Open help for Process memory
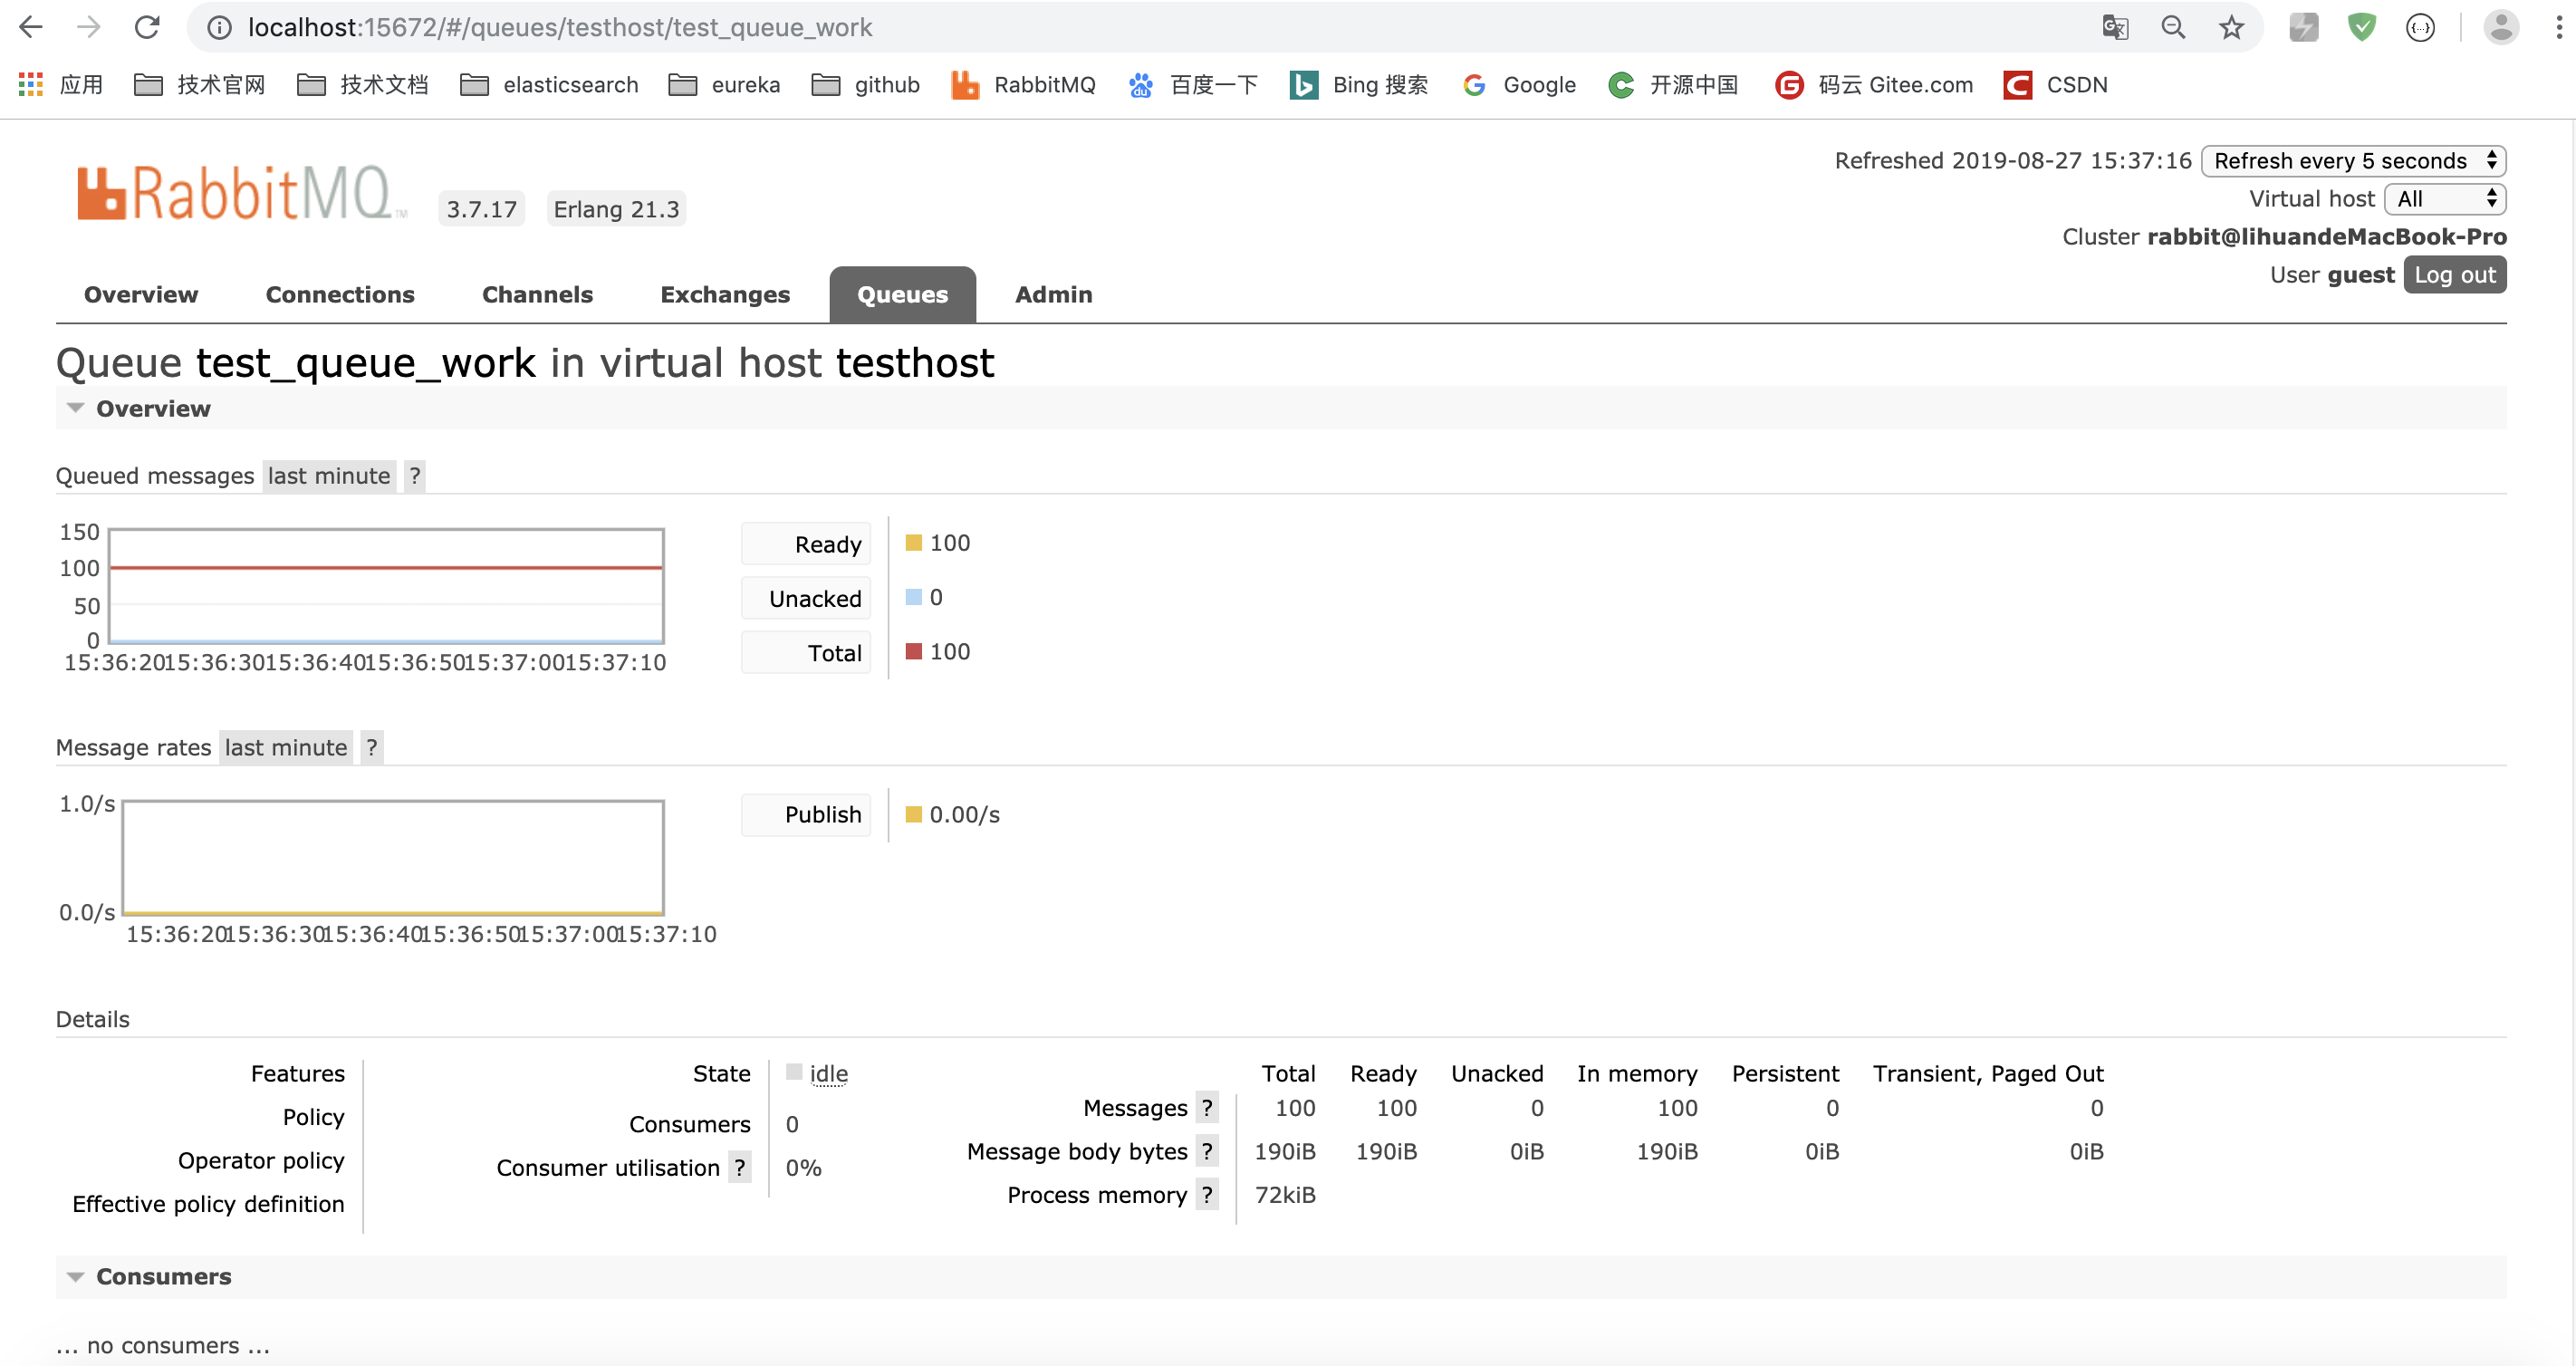Image resolution: width=2576 pixels, height=1366 pixels. tap(1207, 1194)
